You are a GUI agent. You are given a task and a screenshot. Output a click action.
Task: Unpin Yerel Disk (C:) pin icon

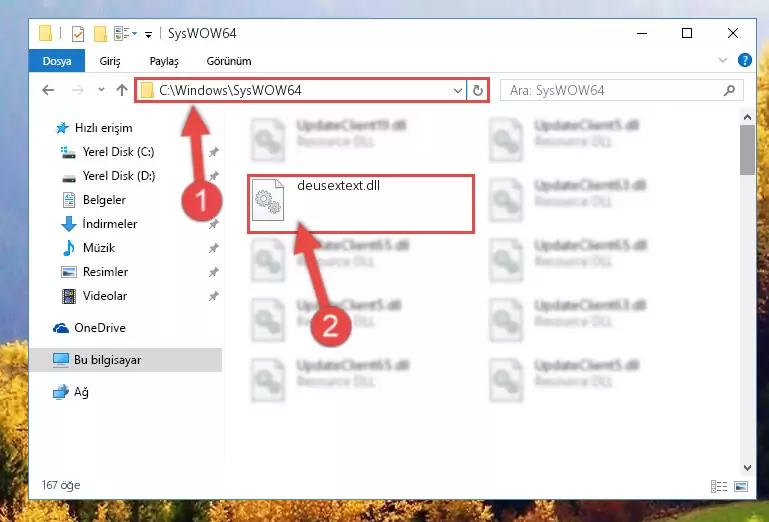coord(213,152)
